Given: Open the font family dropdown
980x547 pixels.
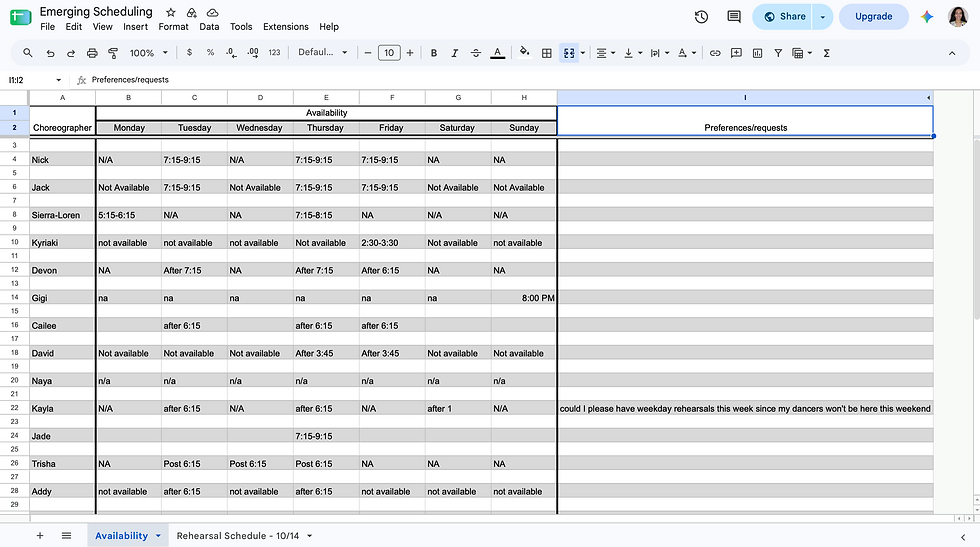Looking at the screenshot, I should pyautogui.click(x=322, y=53).
